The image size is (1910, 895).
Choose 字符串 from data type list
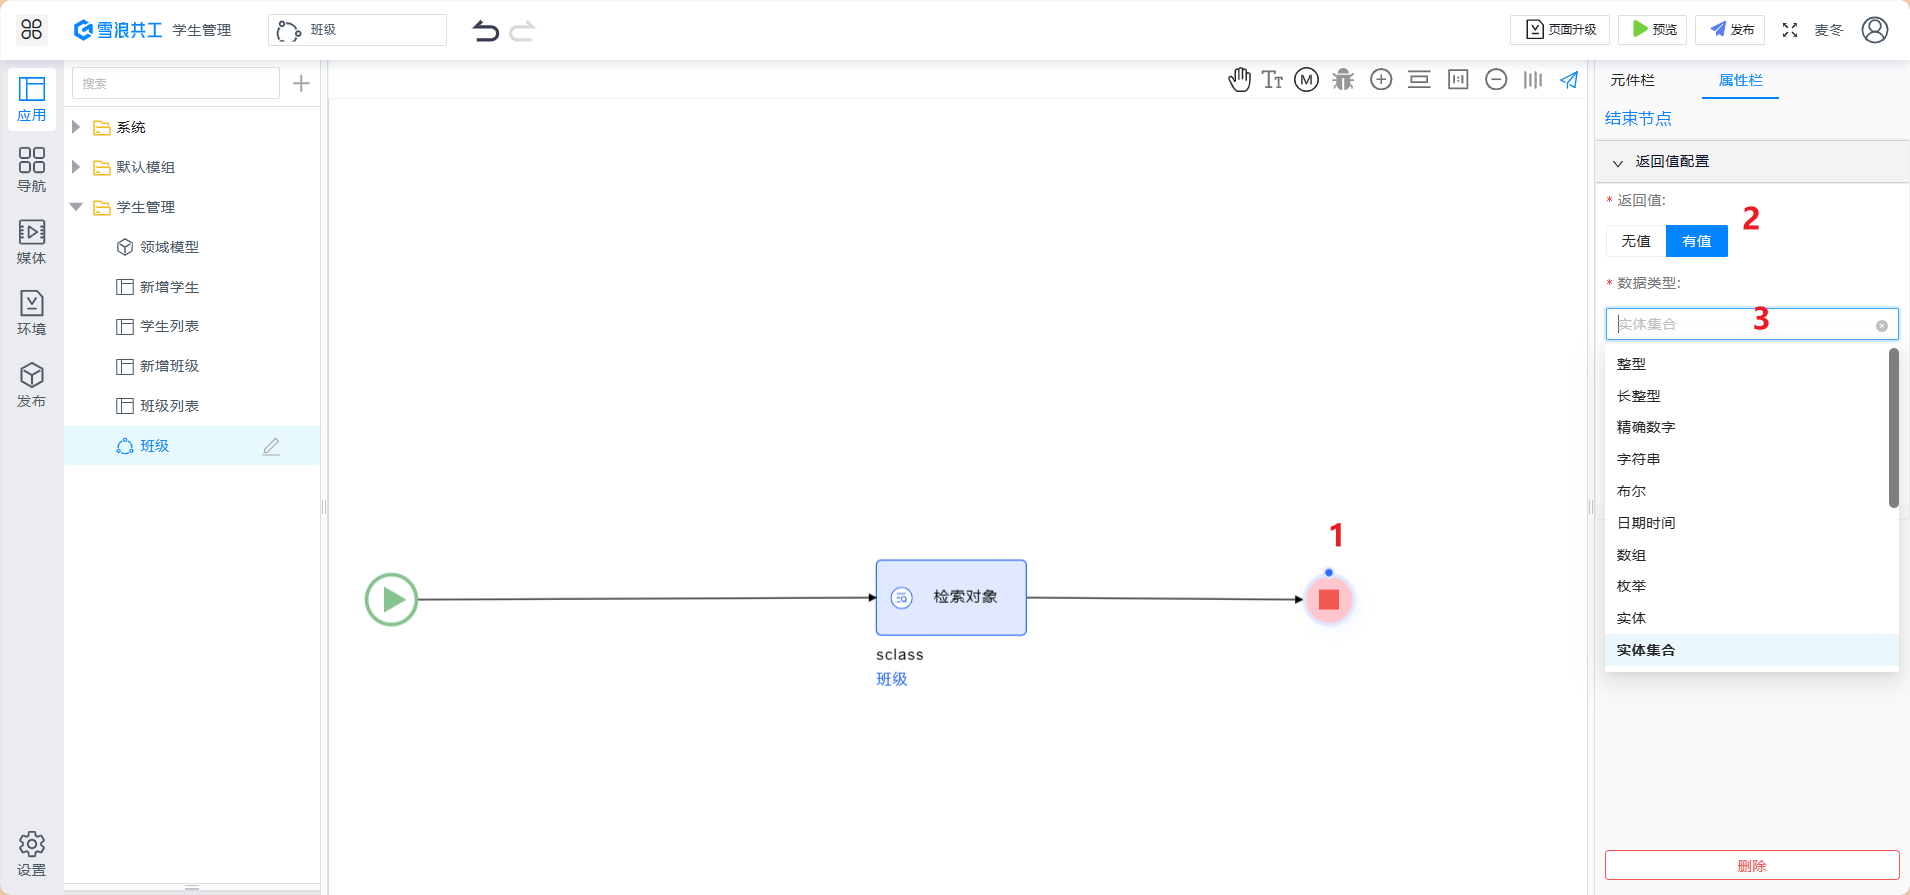[x=1746, y=459]
